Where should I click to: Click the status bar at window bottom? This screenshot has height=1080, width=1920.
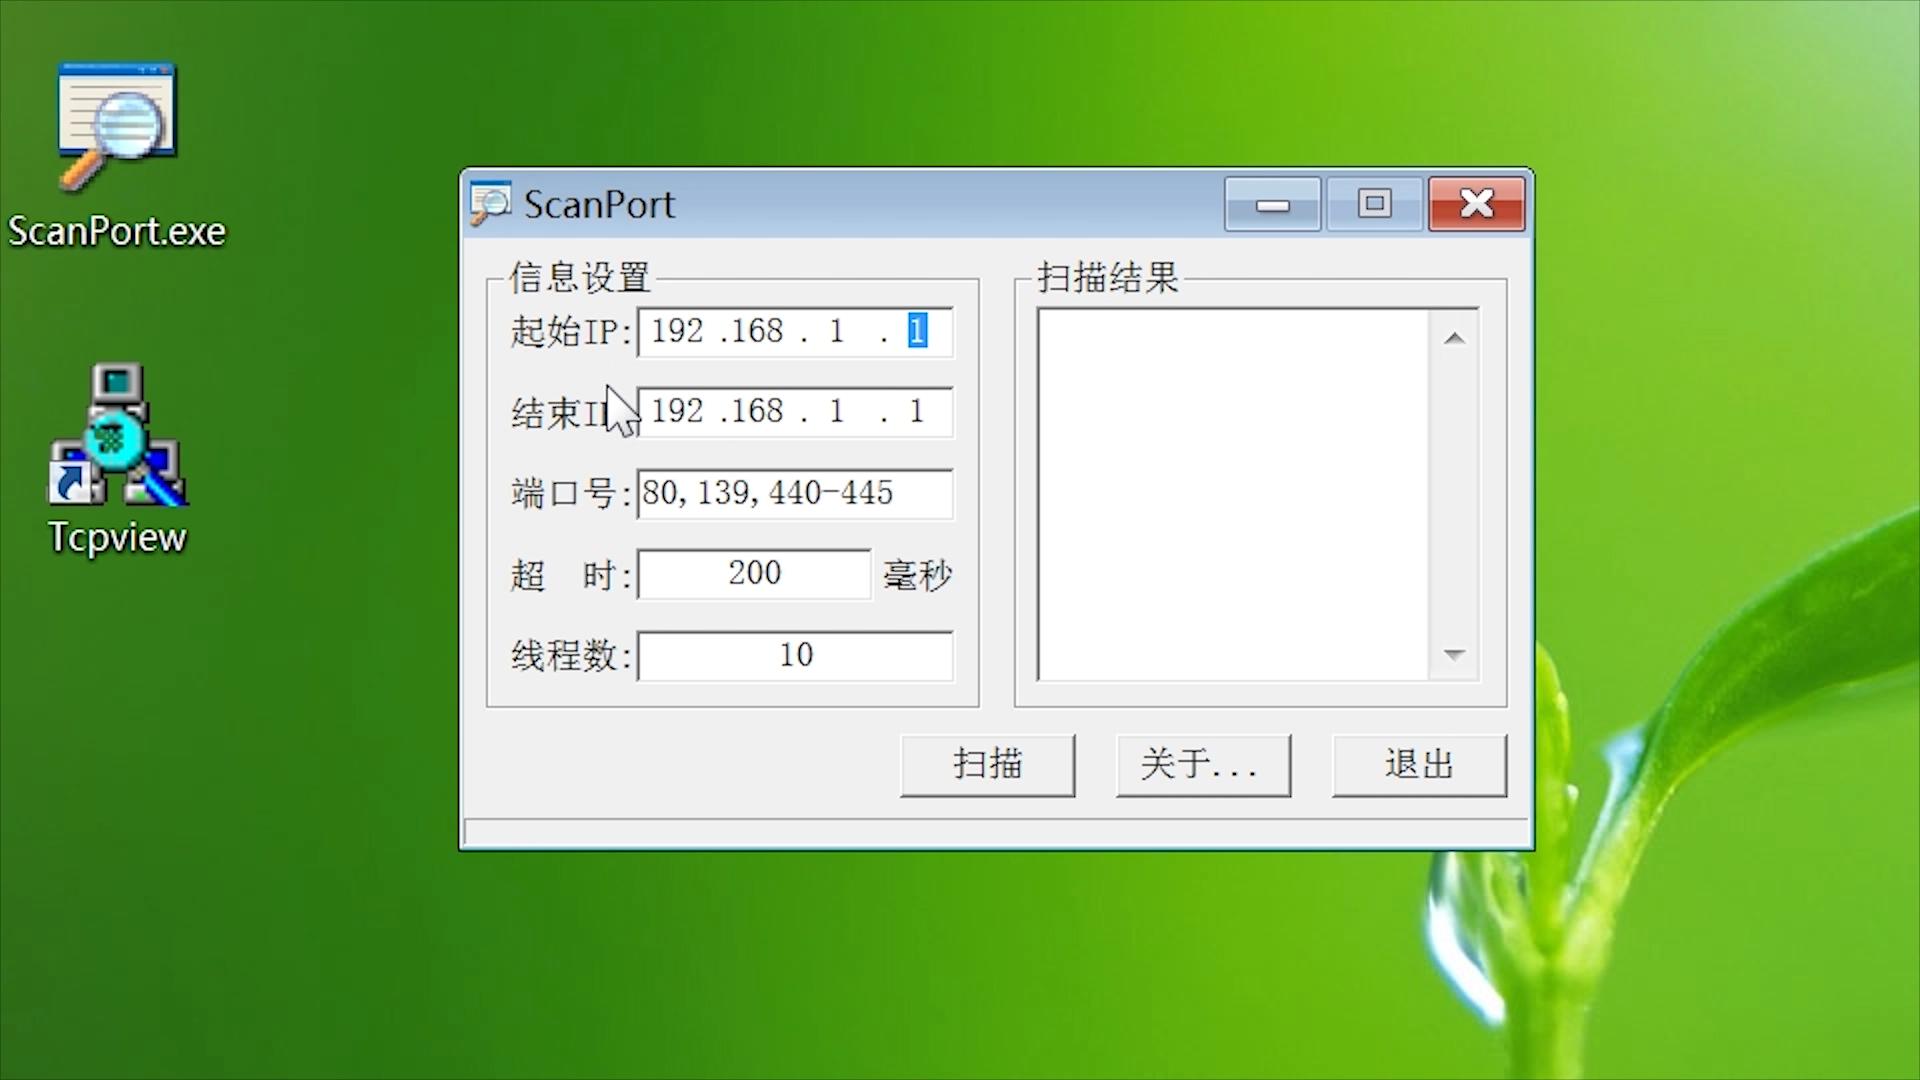tap(996, 832)
